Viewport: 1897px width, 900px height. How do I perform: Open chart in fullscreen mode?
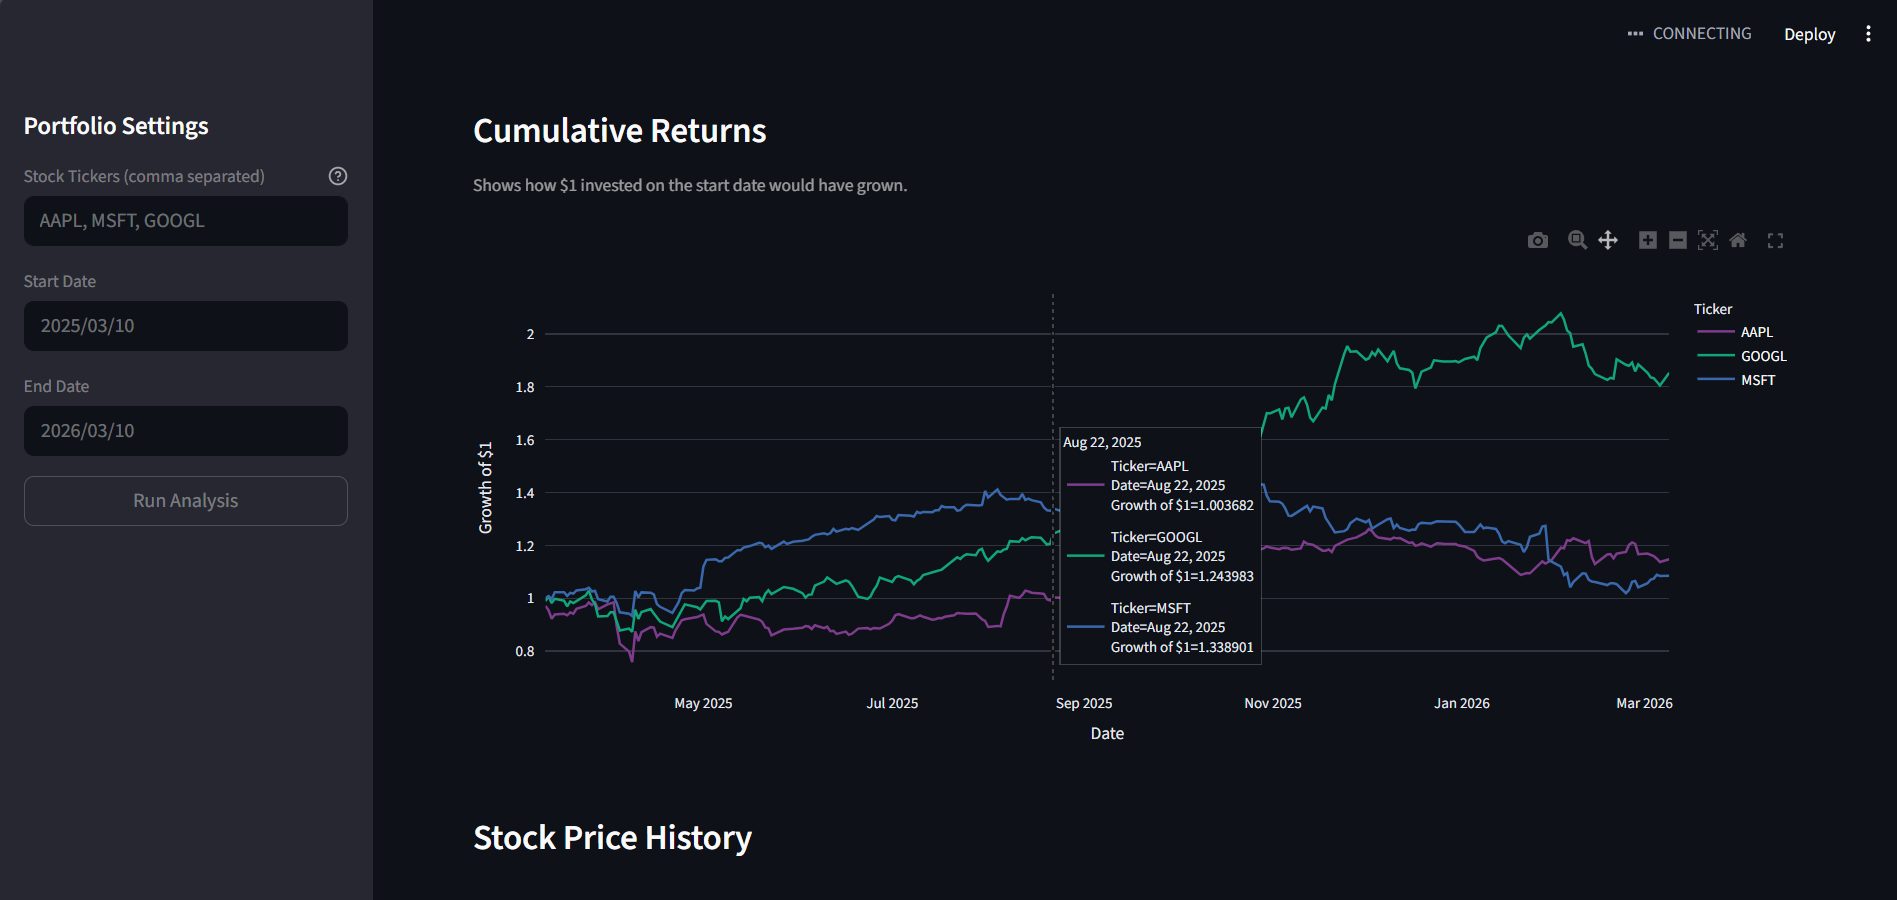pos(1775,240)
